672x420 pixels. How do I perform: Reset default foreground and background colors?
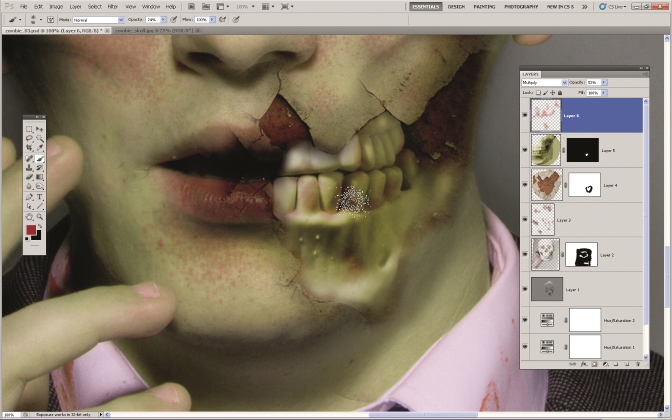[27, 239]
